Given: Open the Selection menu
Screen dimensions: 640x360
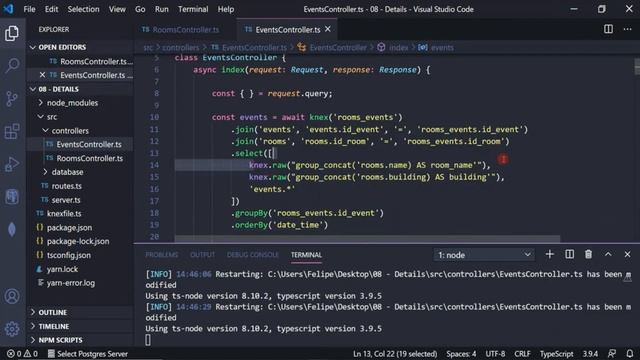Looking at the screenshot, I should [83, 9].
